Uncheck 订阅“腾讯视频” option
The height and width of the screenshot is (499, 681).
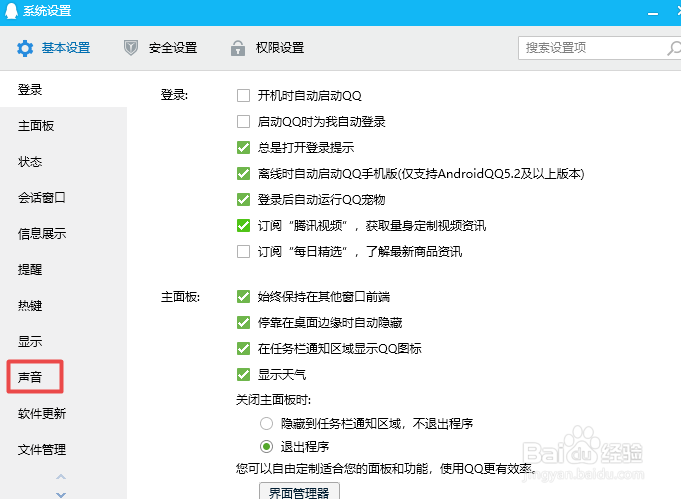243,225
